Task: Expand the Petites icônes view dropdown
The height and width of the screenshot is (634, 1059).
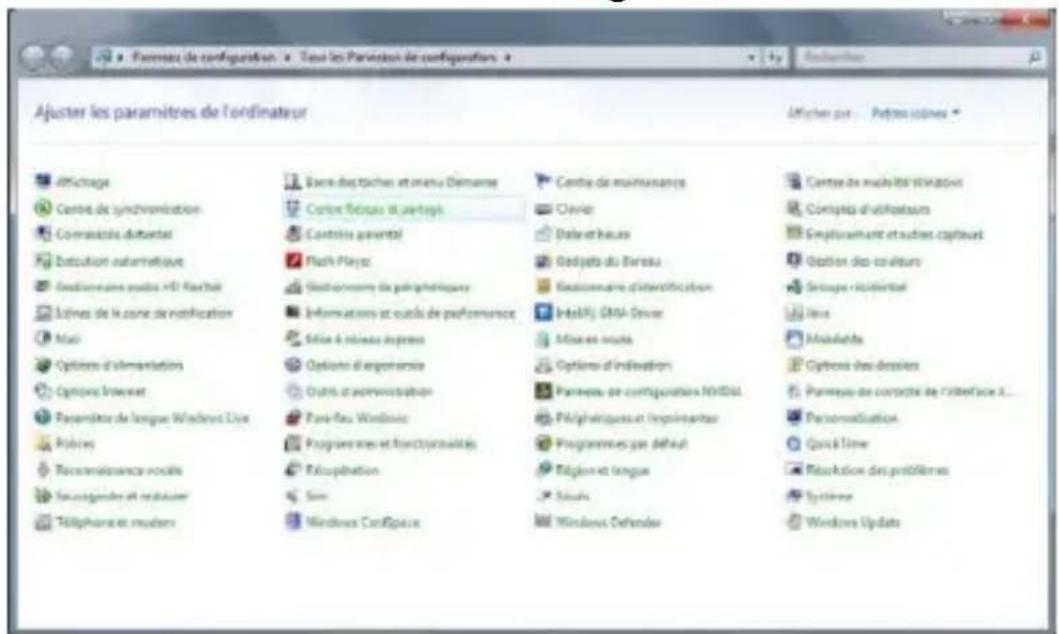Action: [916, 113]
